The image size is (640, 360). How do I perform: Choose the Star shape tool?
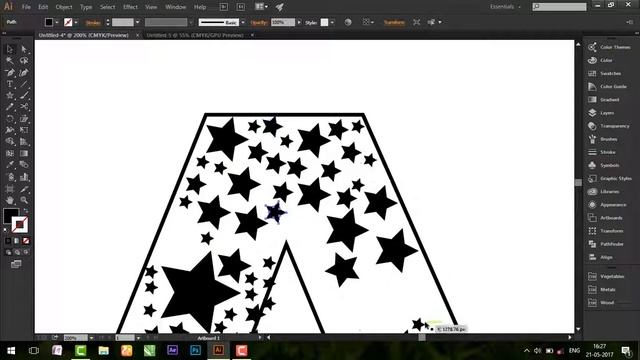pyautogui.click(x=10, y=96)
